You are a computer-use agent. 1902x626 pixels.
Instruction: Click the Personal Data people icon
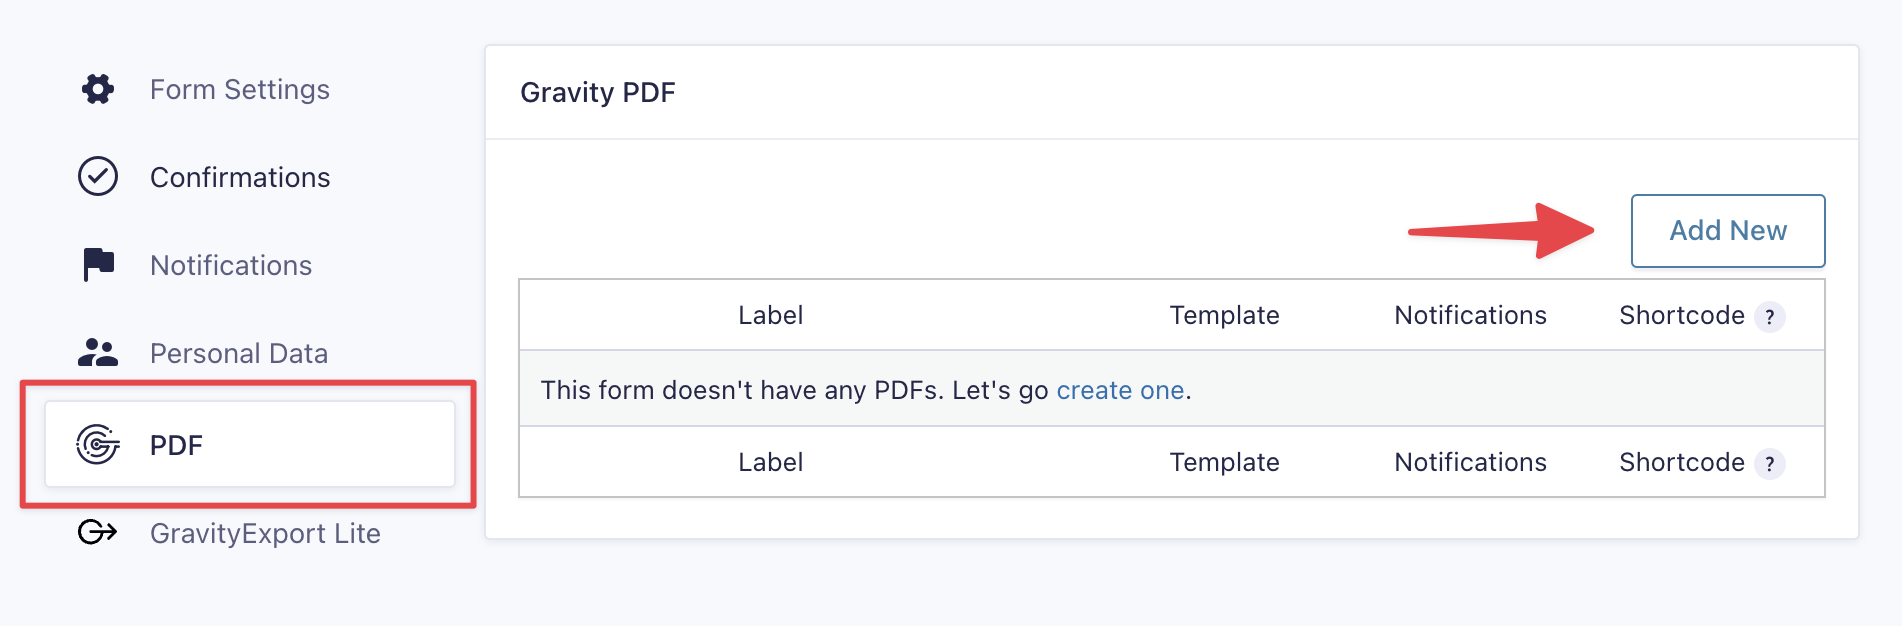(96, 351)
